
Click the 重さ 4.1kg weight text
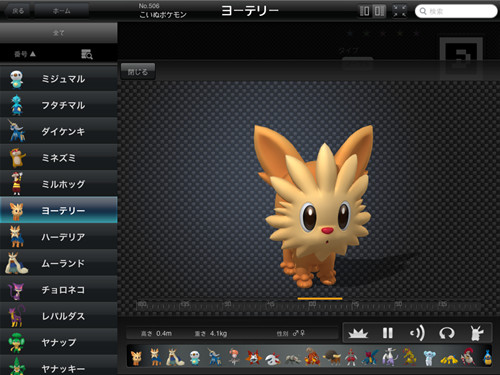pyautogui.click(x=211, y=333)
